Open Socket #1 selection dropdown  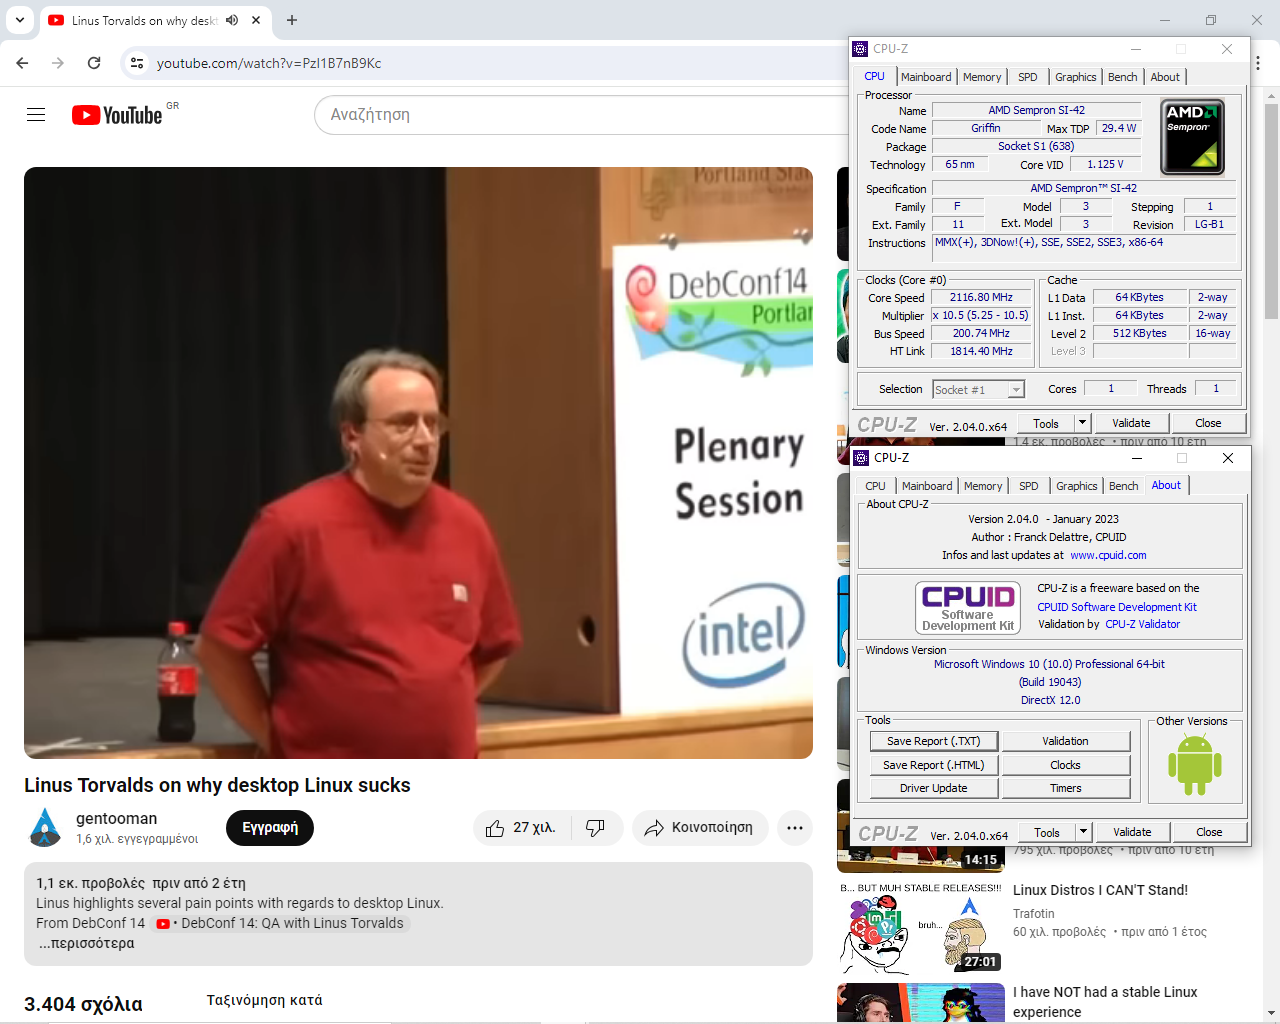pyautogui.click(x=979, y=390)
